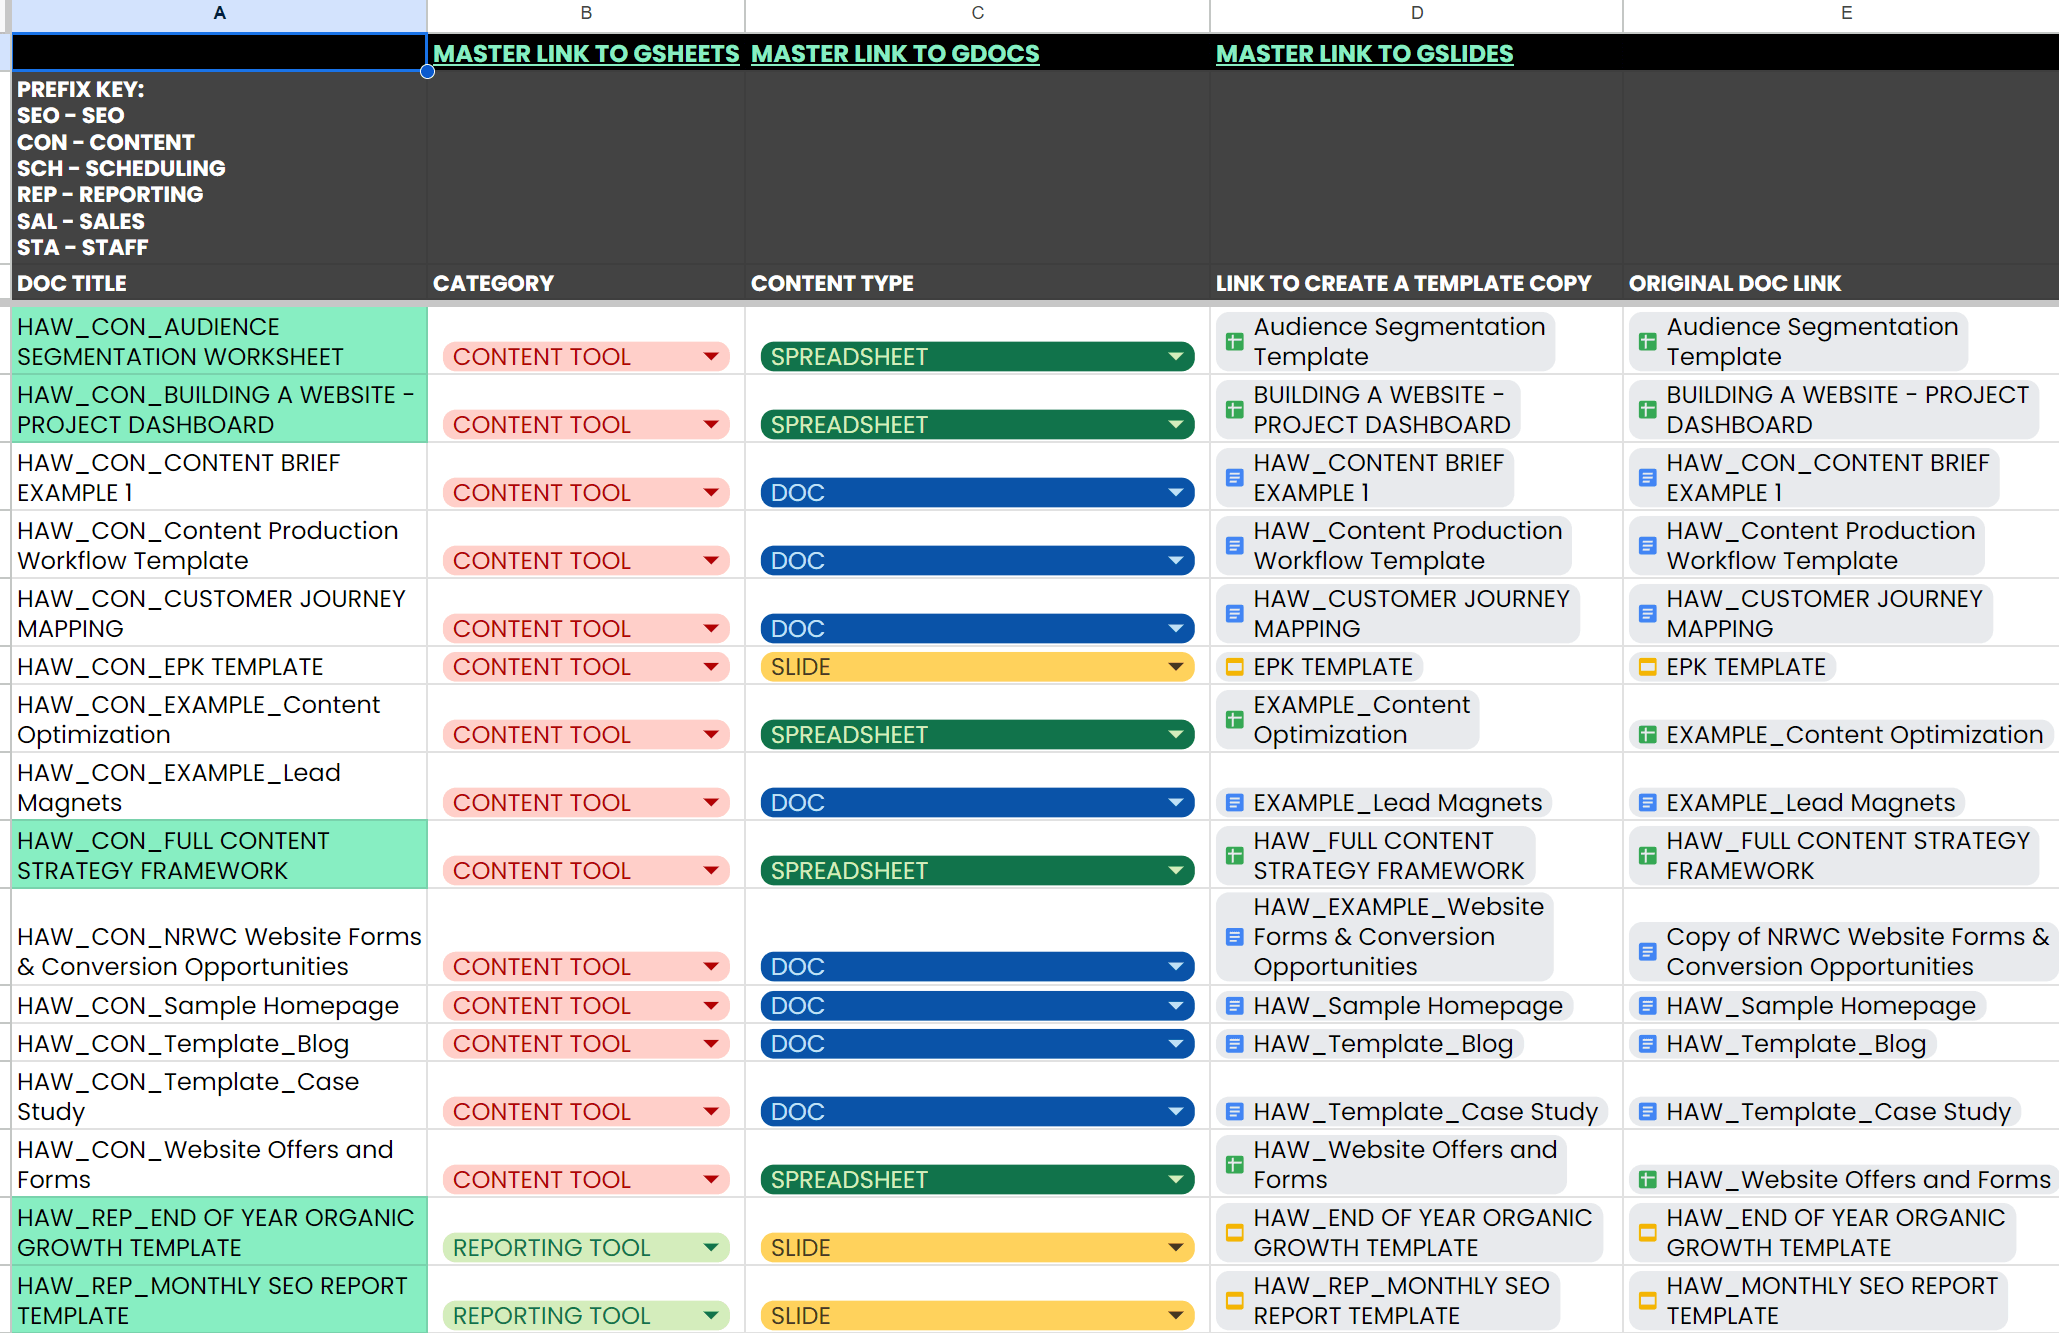The height and width of the screenshot is (1333, 2059).
Task: Click Docs icon of HAW_EXAMPLE_Website Forms copy link
Action: tap(1235, 937)
